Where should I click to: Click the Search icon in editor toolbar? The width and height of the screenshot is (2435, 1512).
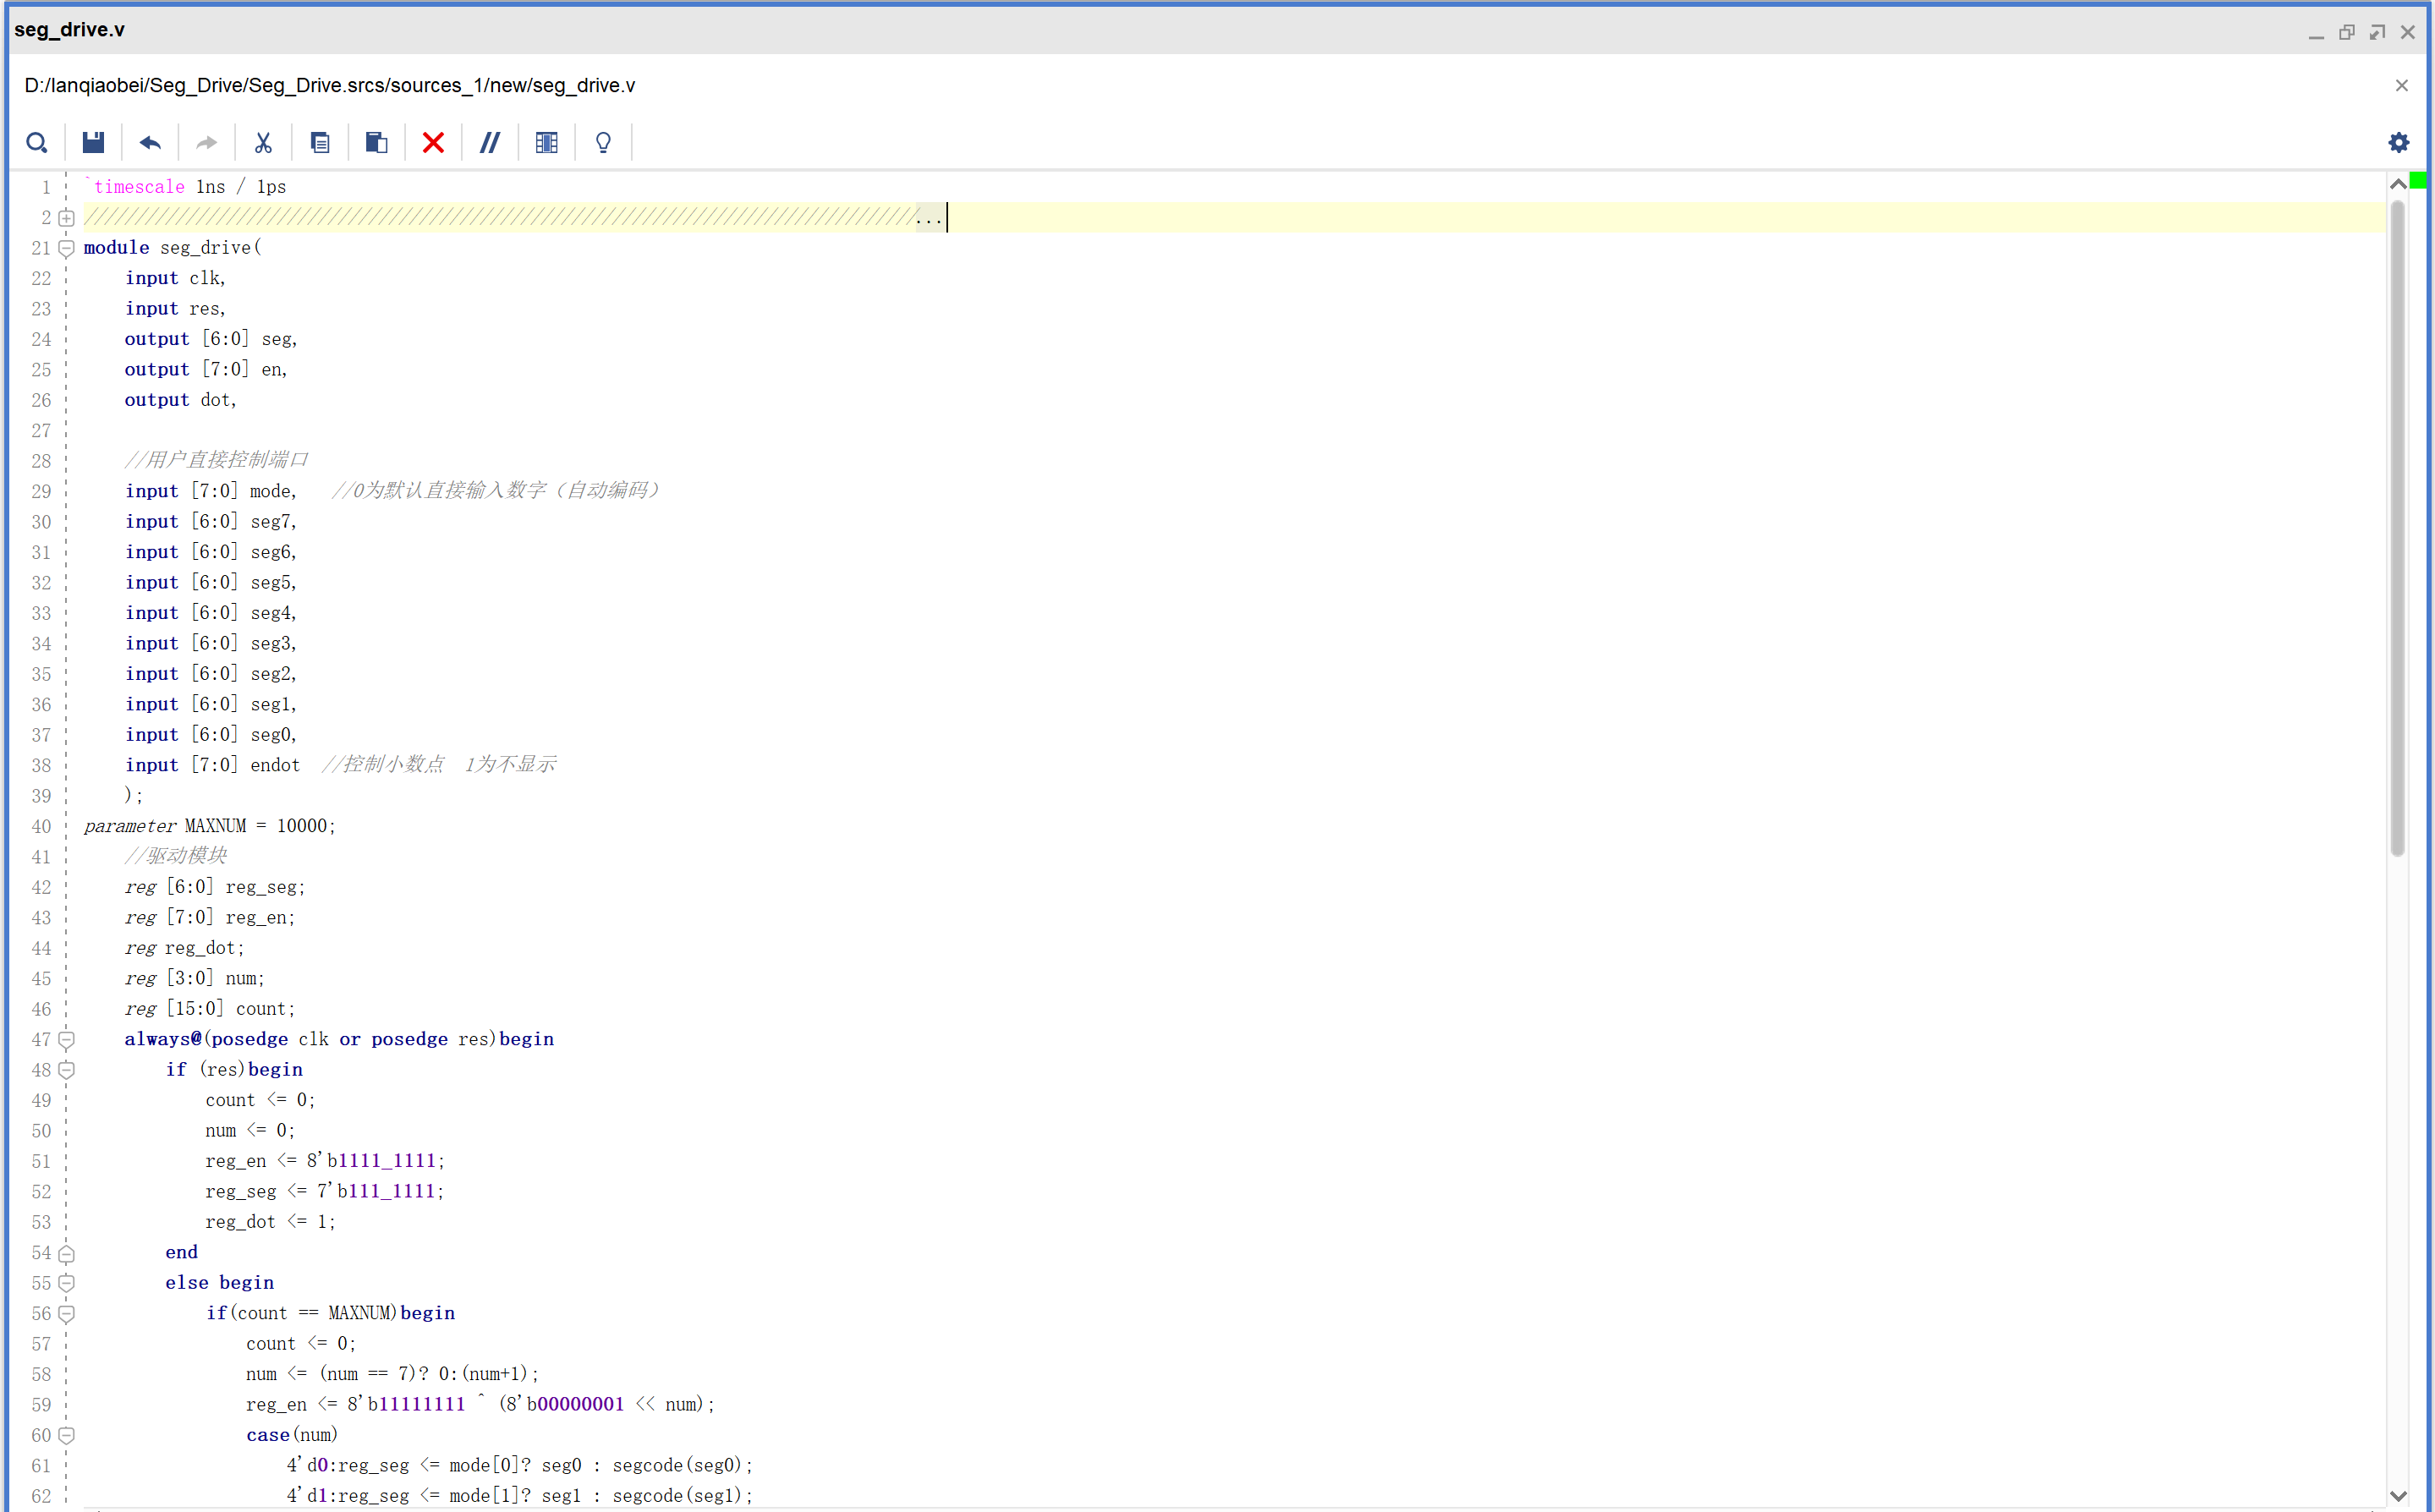tap(37, 143)
